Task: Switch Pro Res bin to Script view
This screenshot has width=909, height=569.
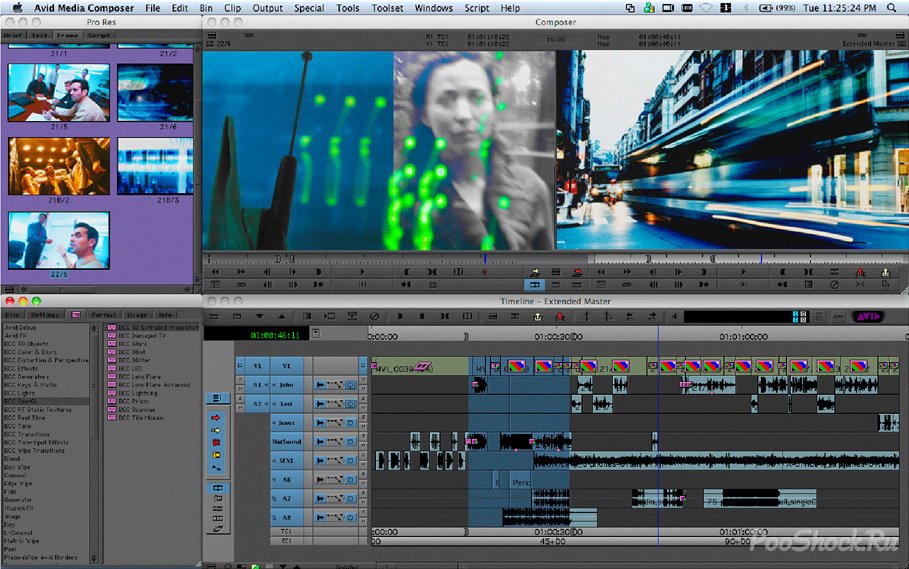Action: tap(99, 35)
